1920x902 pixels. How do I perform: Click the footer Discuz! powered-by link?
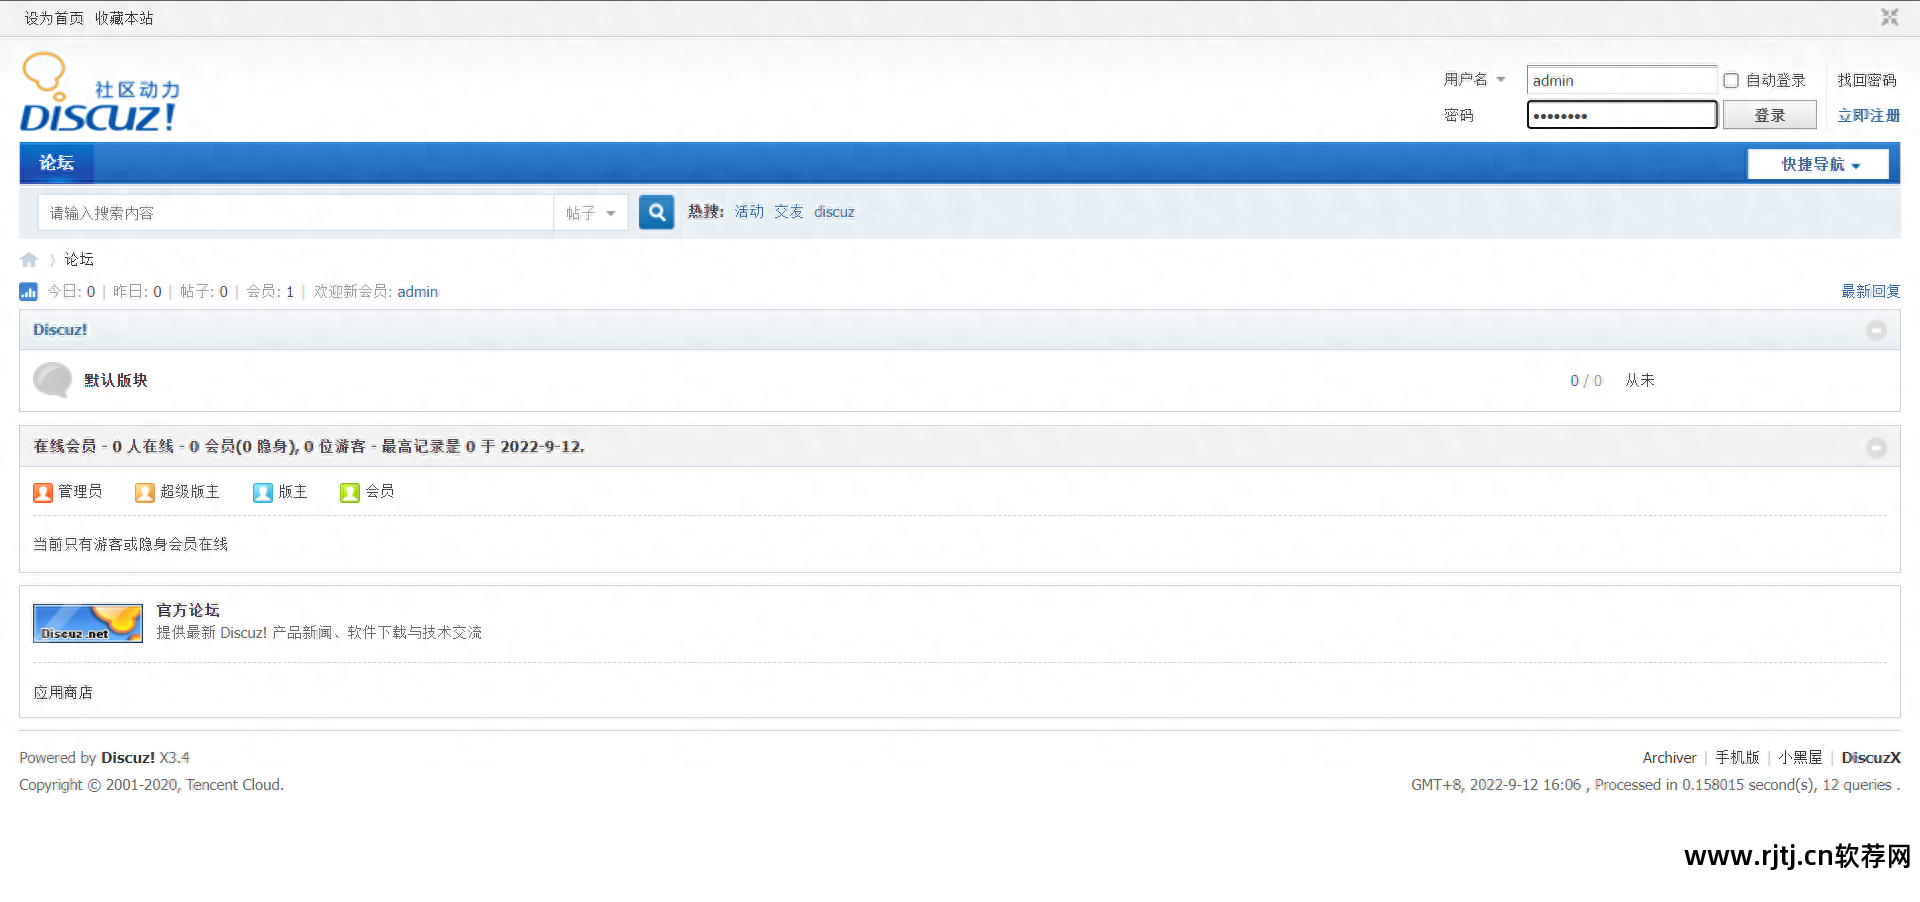click(x=128, y=757)
